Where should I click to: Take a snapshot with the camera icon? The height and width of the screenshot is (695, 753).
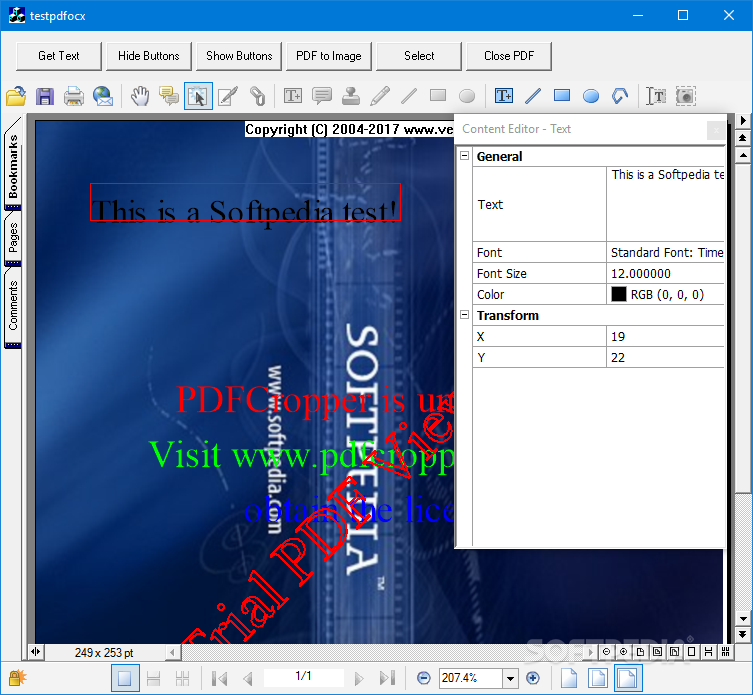coord(686,96)
